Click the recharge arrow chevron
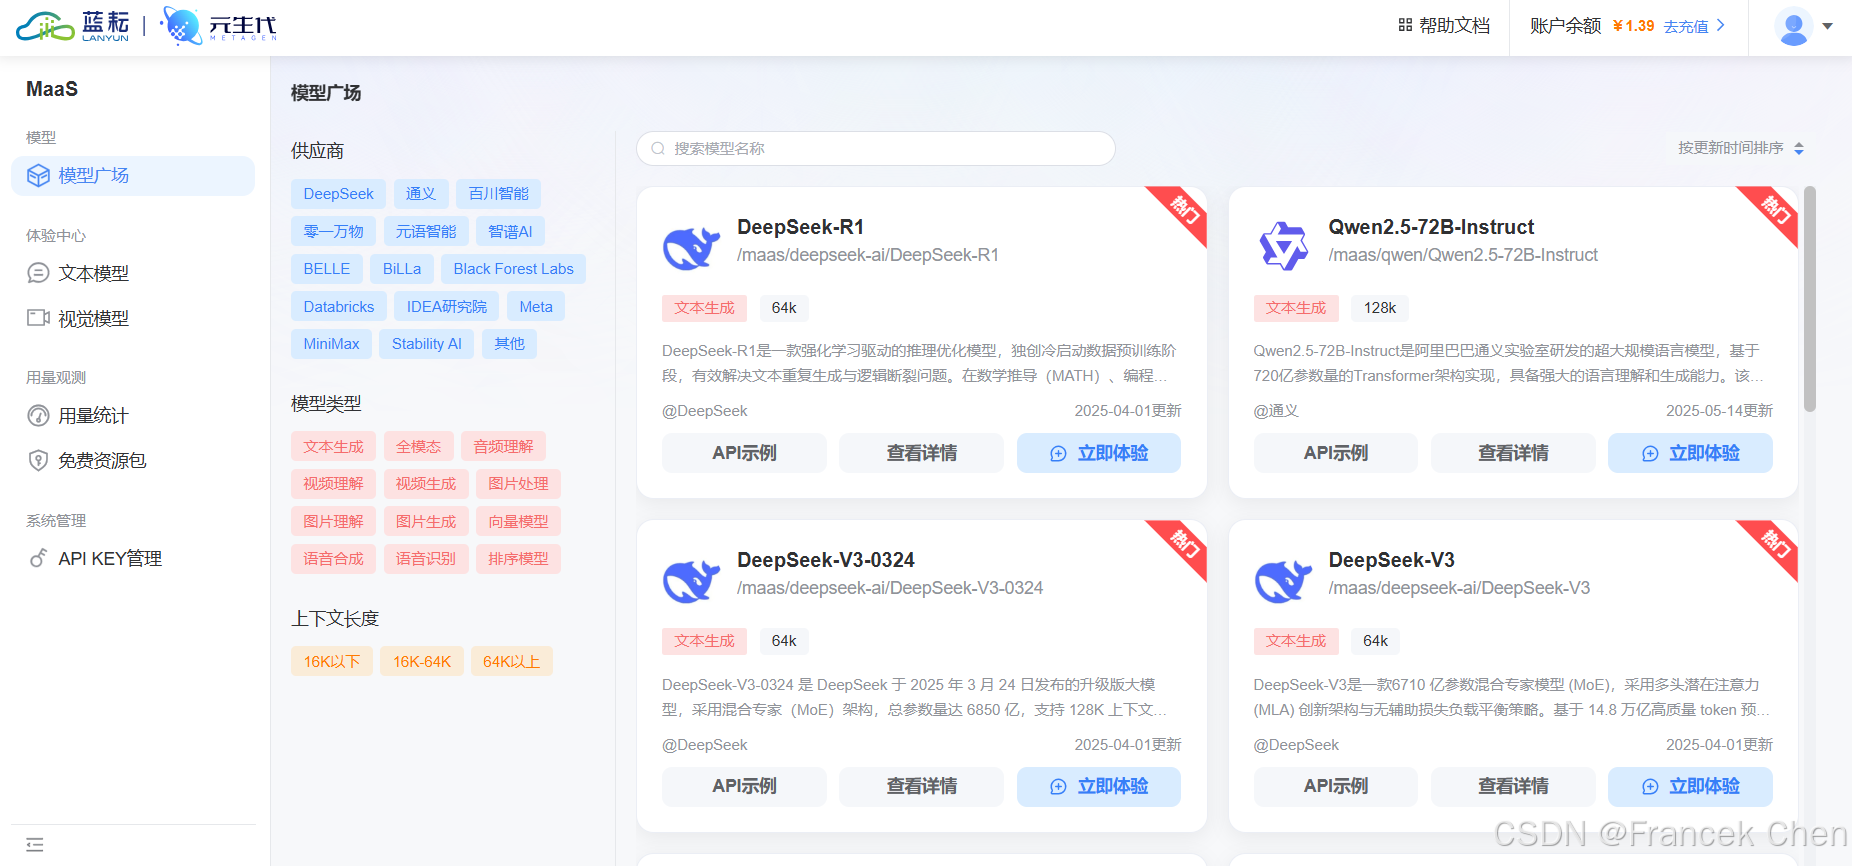Image resolution: width=1852 pixels, height=866 pixels. [1720, 25]
